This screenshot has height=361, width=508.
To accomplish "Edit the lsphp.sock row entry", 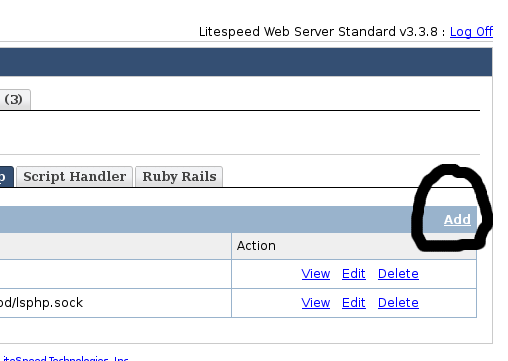I will pyautogui.click(x=354, y=303).
